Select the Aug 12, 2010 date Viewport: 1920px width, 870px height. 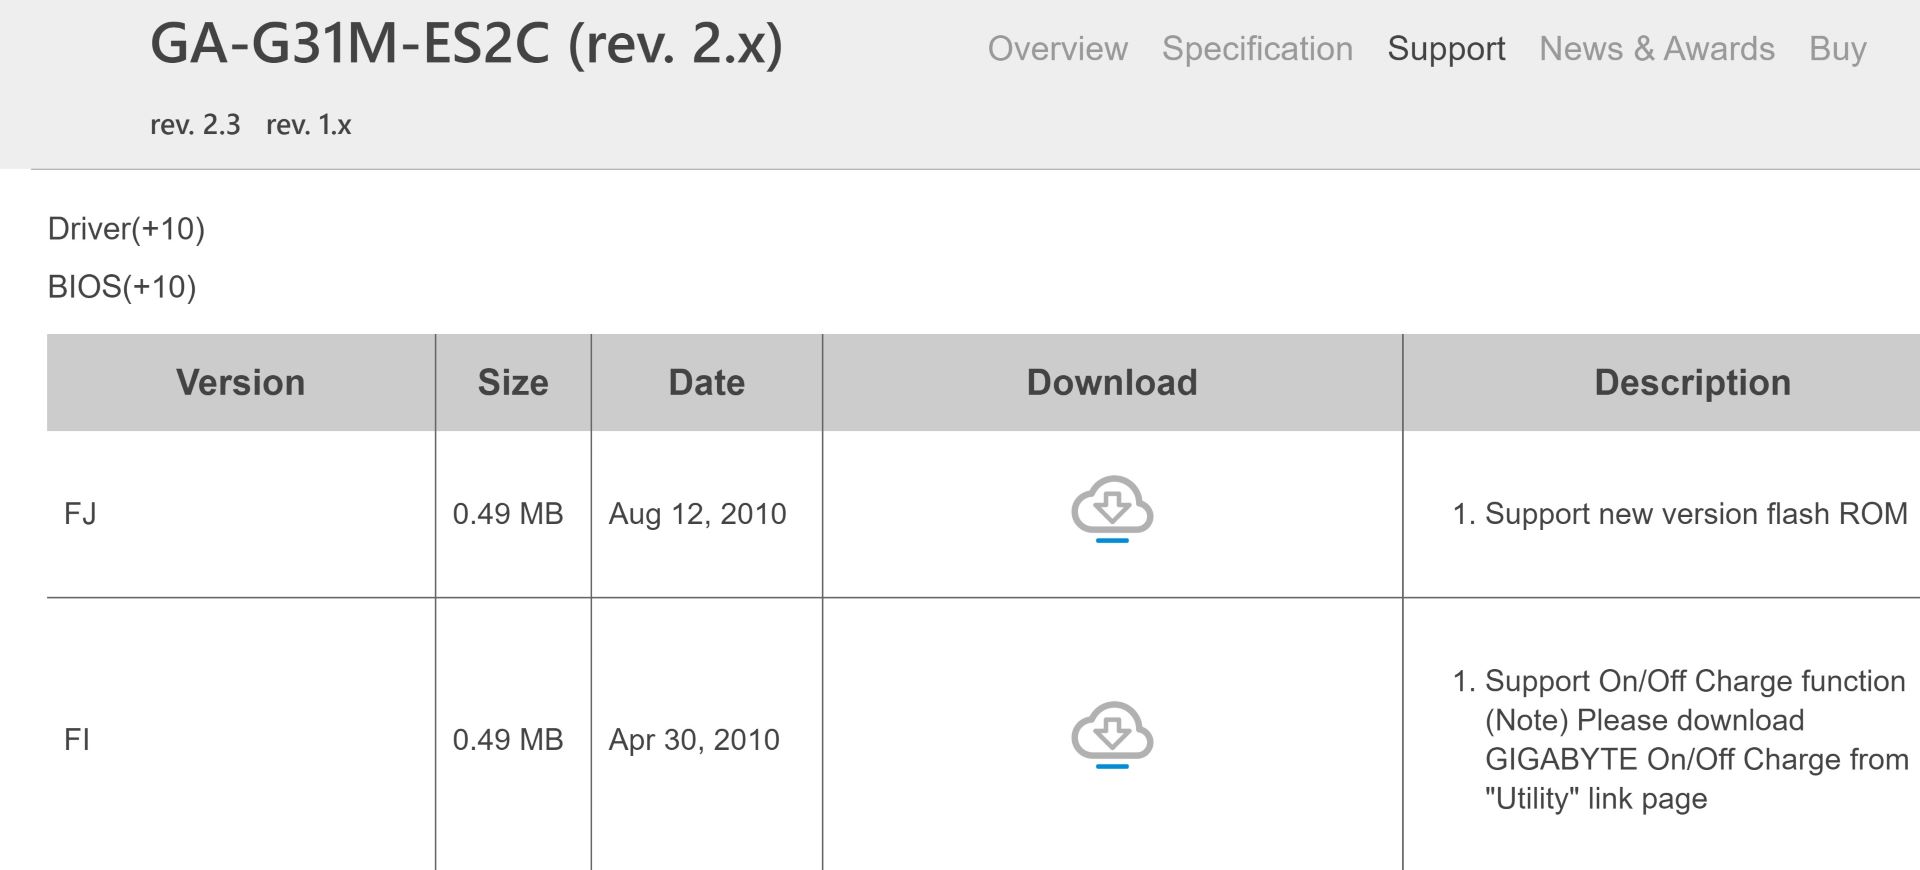698,514
